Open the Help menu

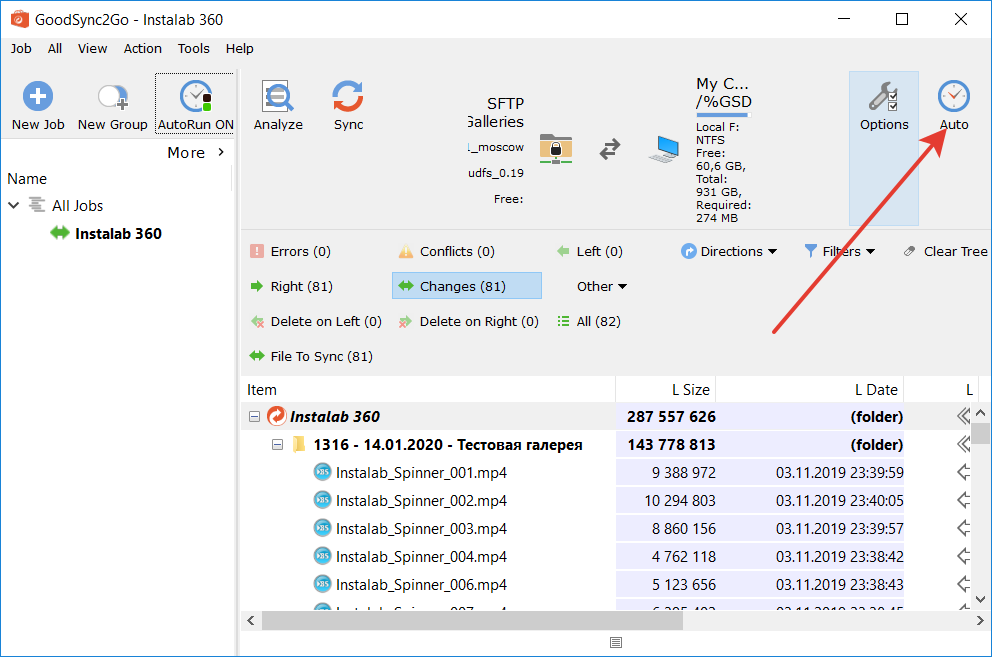(240, 48)
